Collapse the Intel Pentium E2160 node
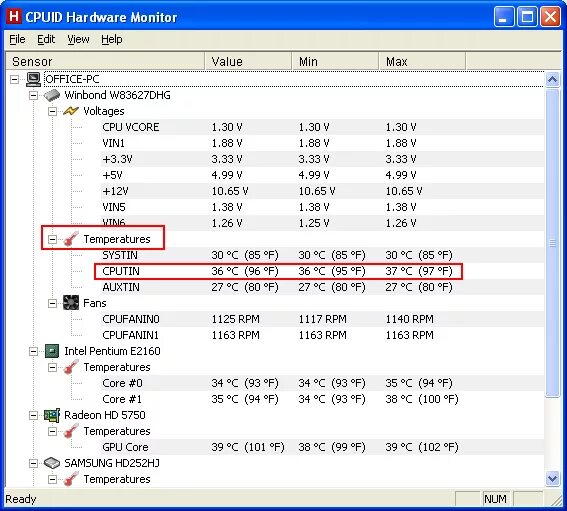567x511 pixels. [33, 352]
